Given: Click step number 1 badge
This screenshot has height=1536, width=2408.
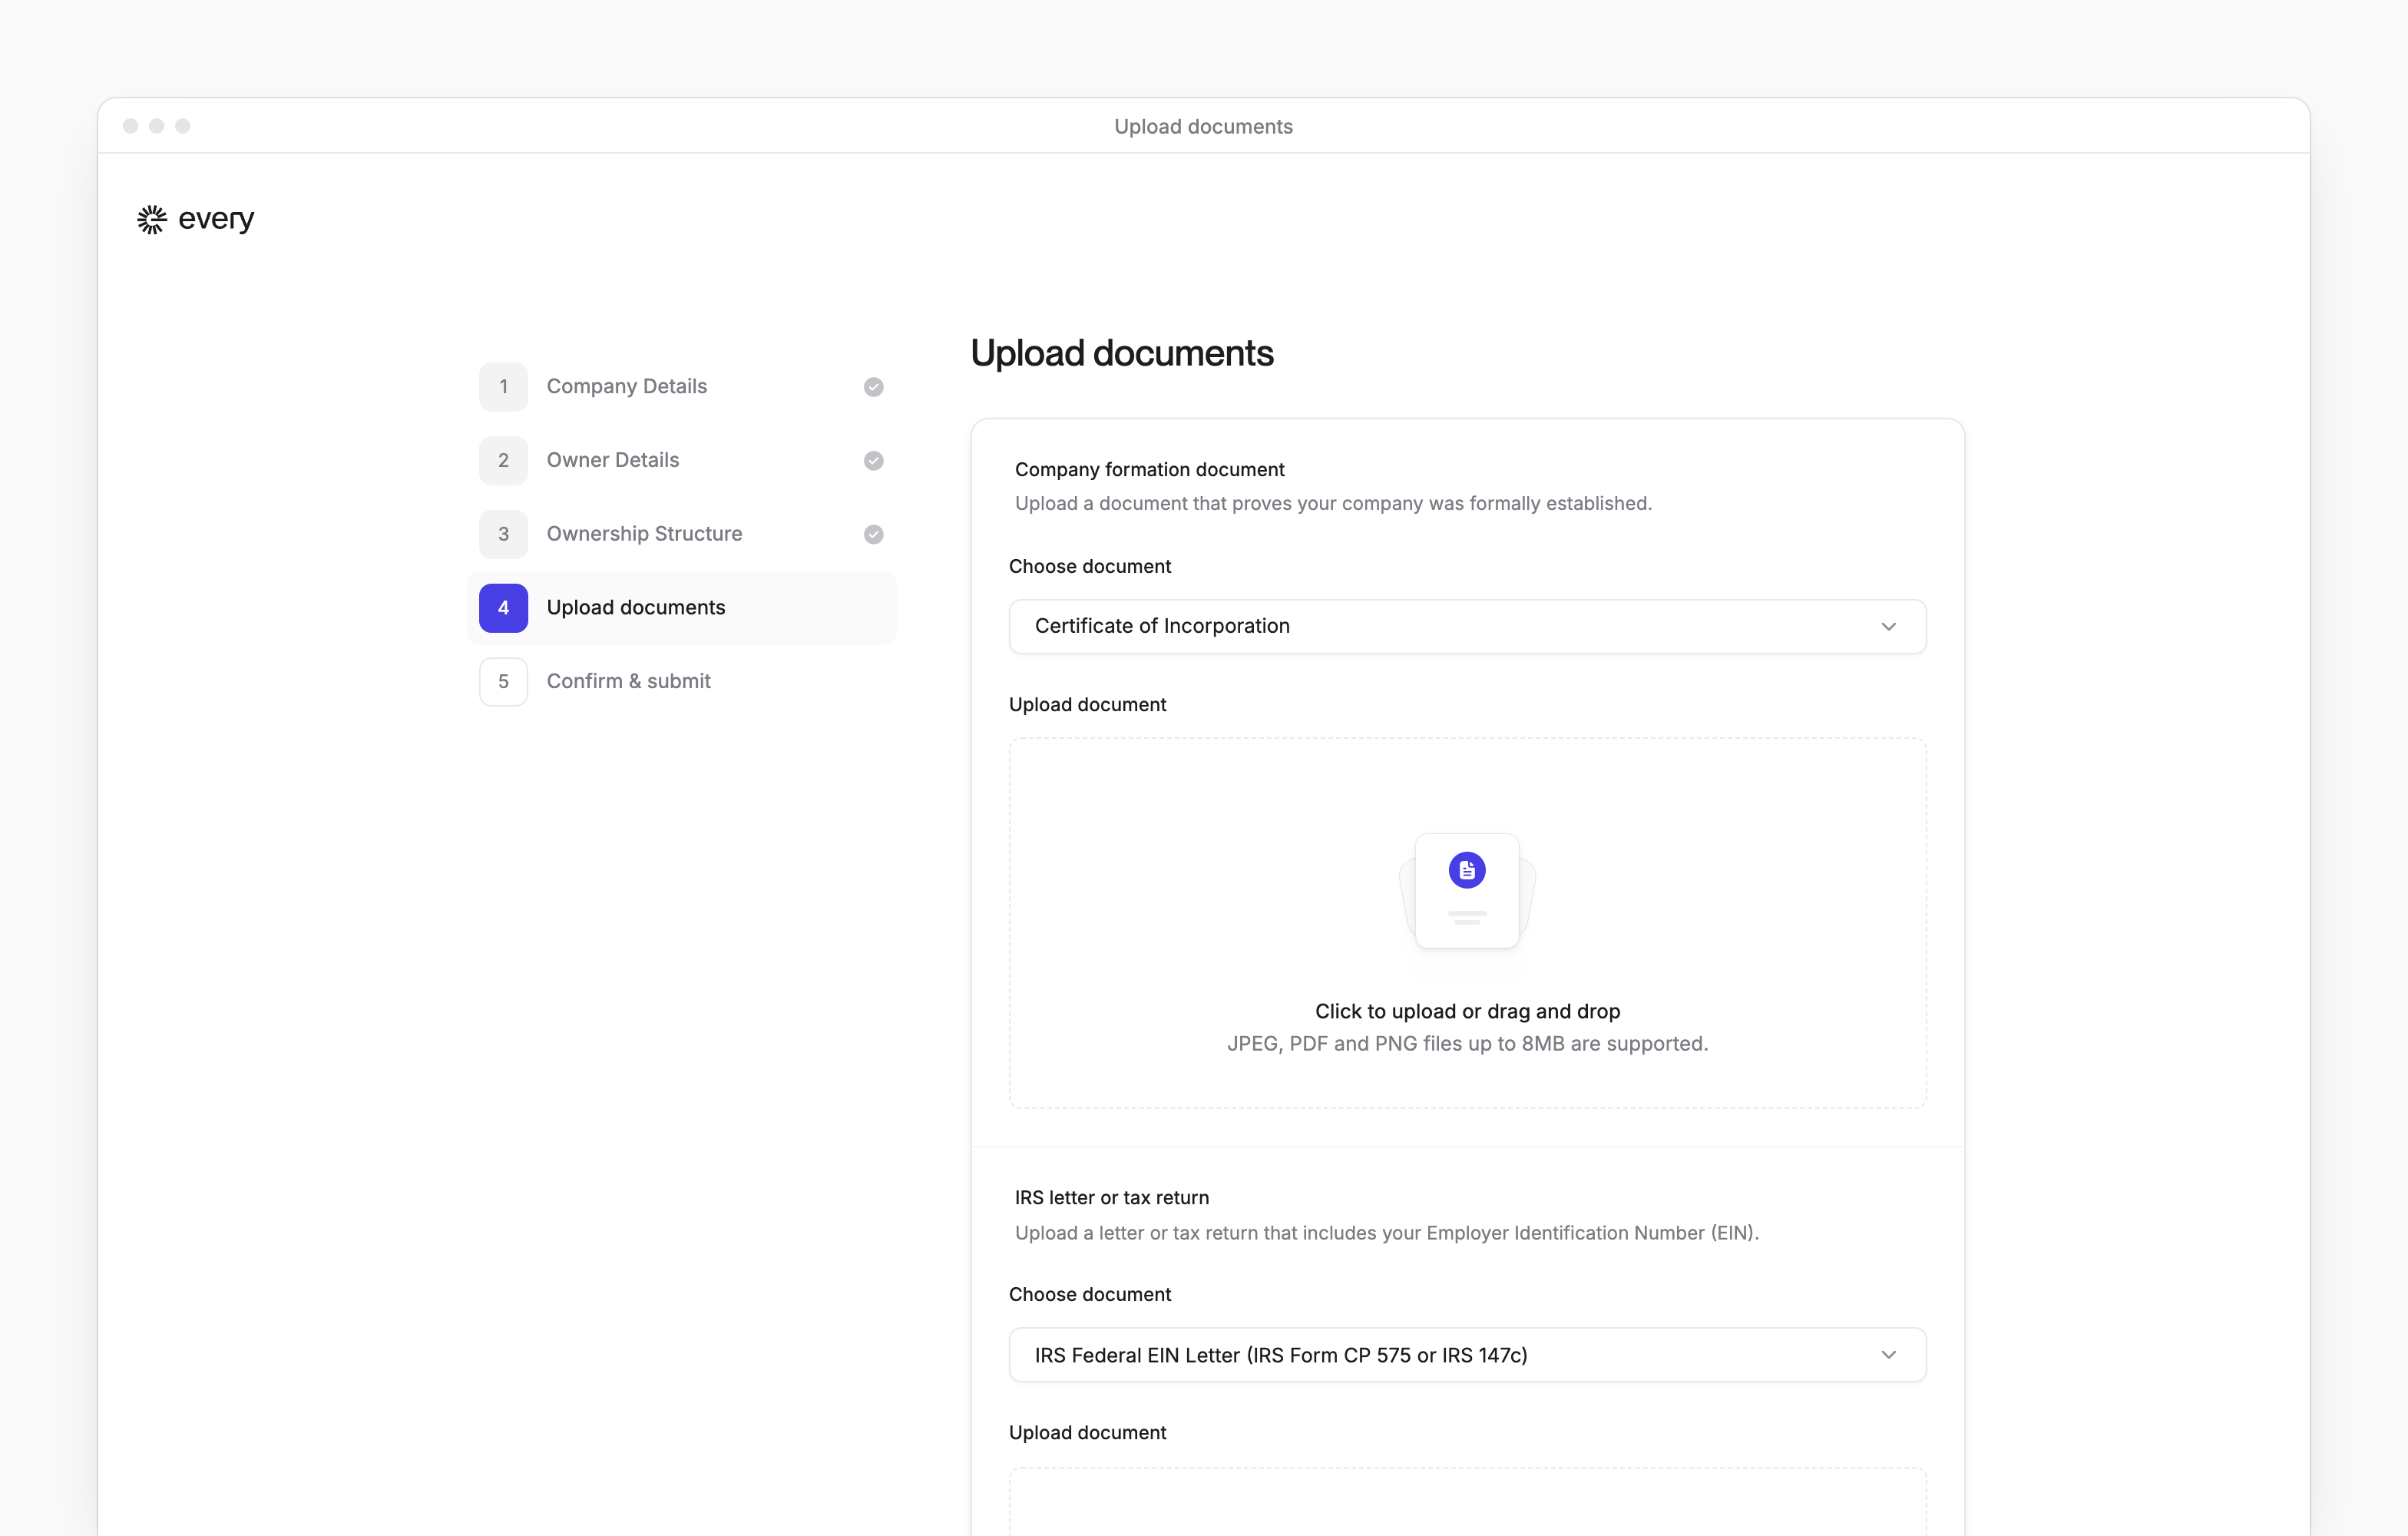Looking at the screenshot, I should 503,387.
